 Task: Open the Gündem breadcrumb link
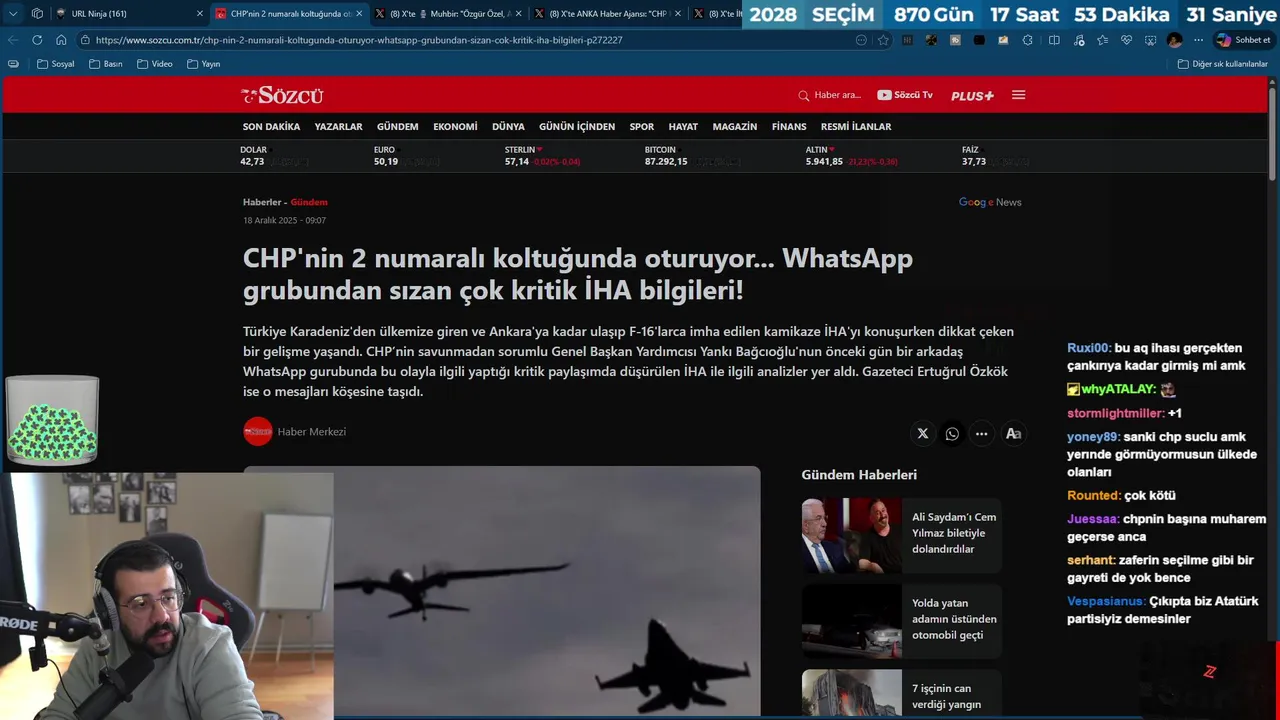point(309,202)
